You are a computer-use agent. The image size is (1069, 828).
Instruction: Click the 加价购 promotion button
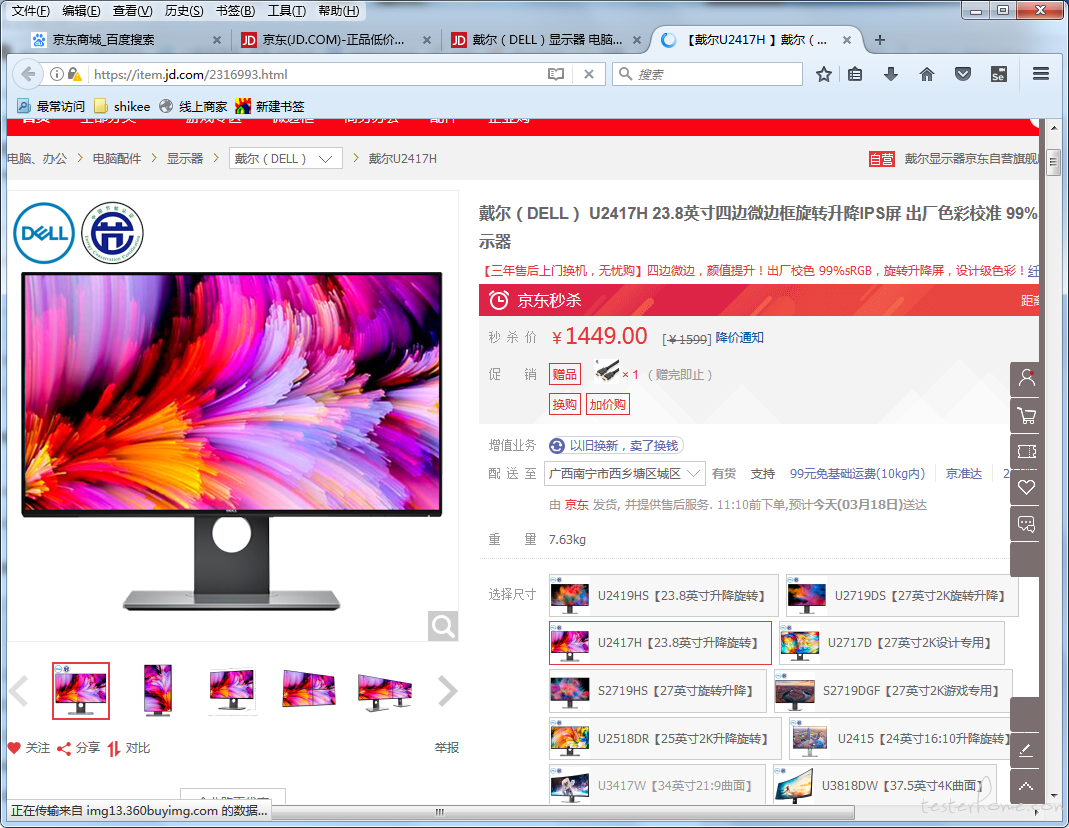tap(607, 404)
